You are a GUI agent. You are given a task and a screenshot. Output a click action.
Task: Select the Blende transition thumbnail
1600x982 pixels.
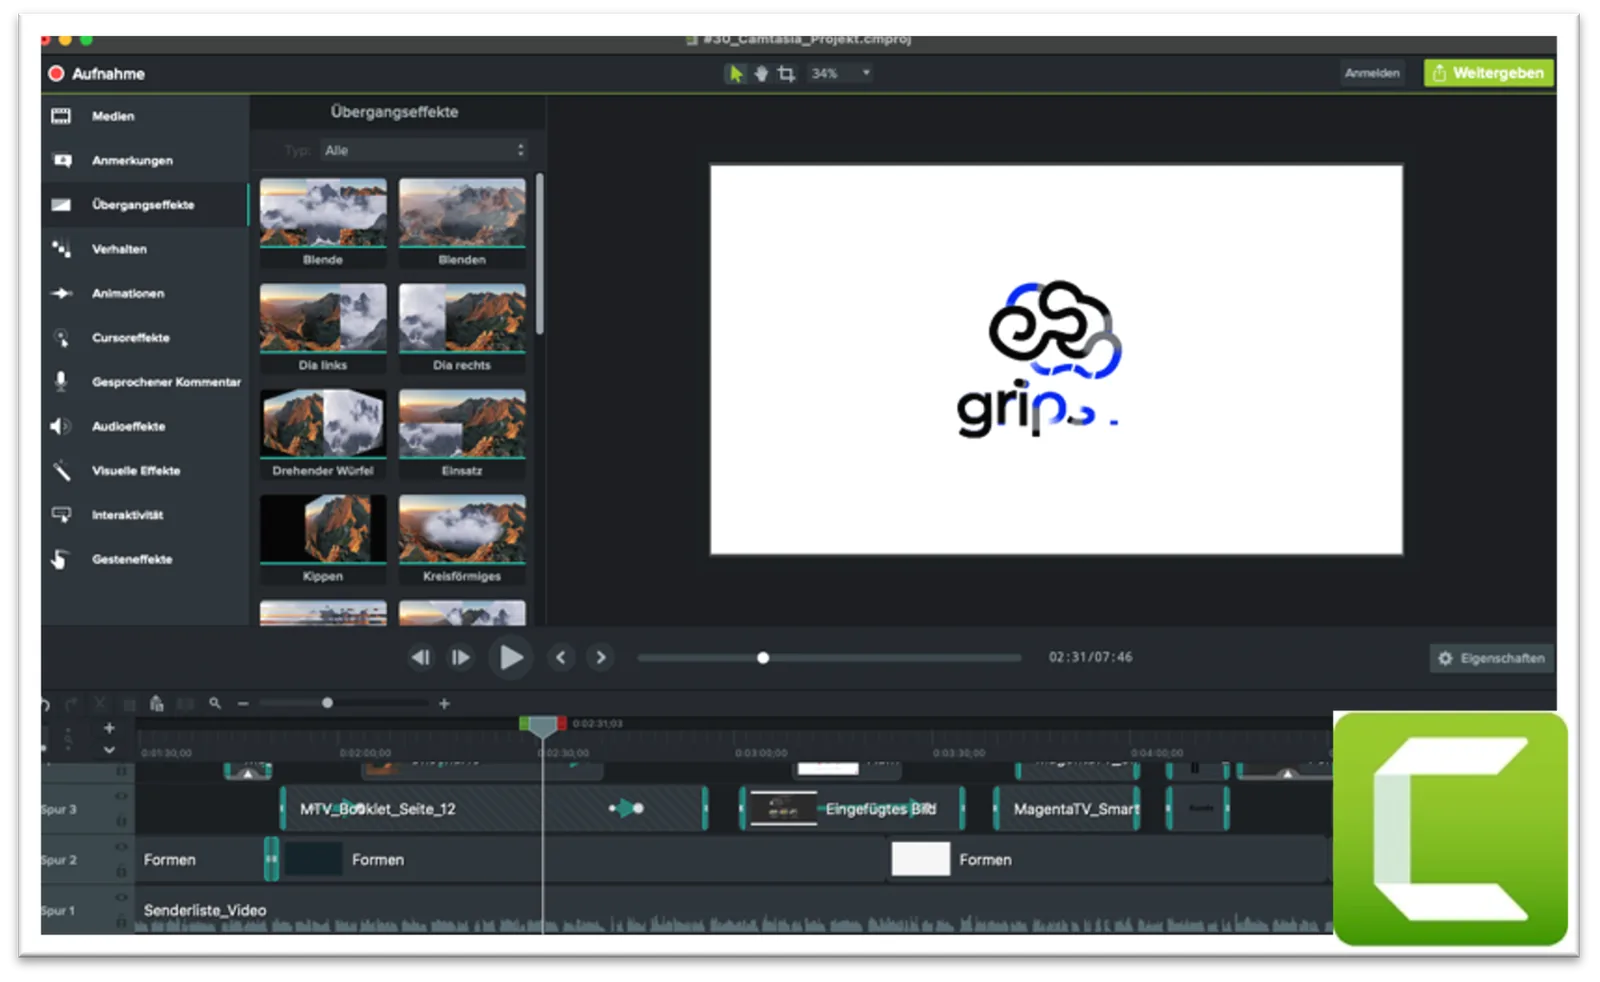coord(323,212)
